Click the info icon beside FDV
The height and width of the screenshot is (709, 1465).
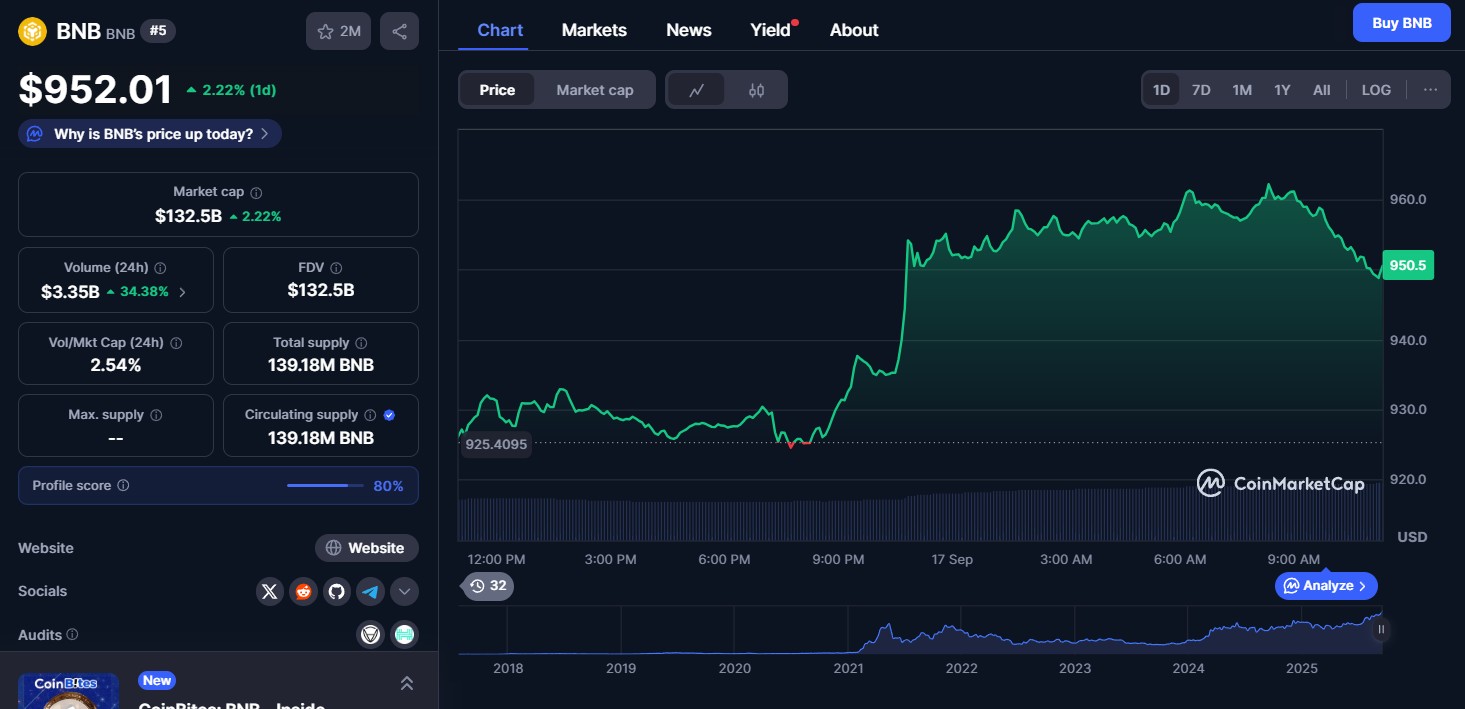[x=336, y=268]
